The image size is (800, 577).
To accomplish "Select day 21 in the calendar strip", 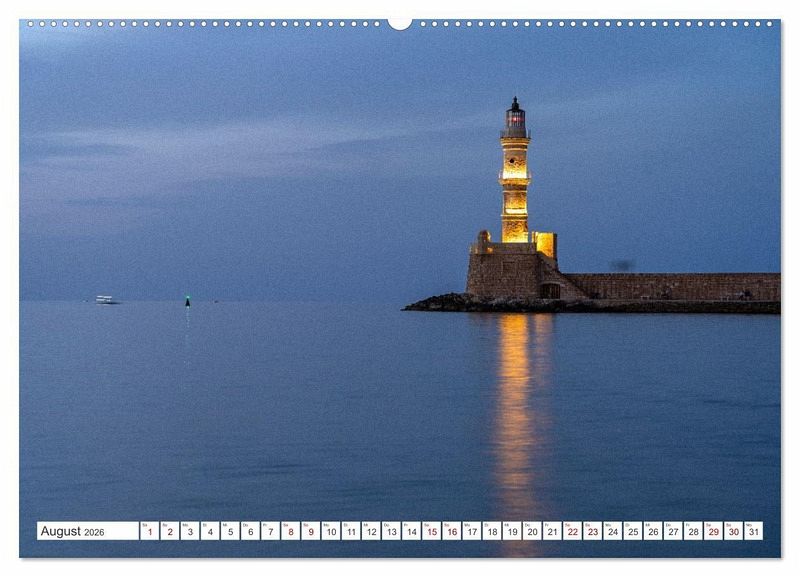I will click(x=553, y=531).
